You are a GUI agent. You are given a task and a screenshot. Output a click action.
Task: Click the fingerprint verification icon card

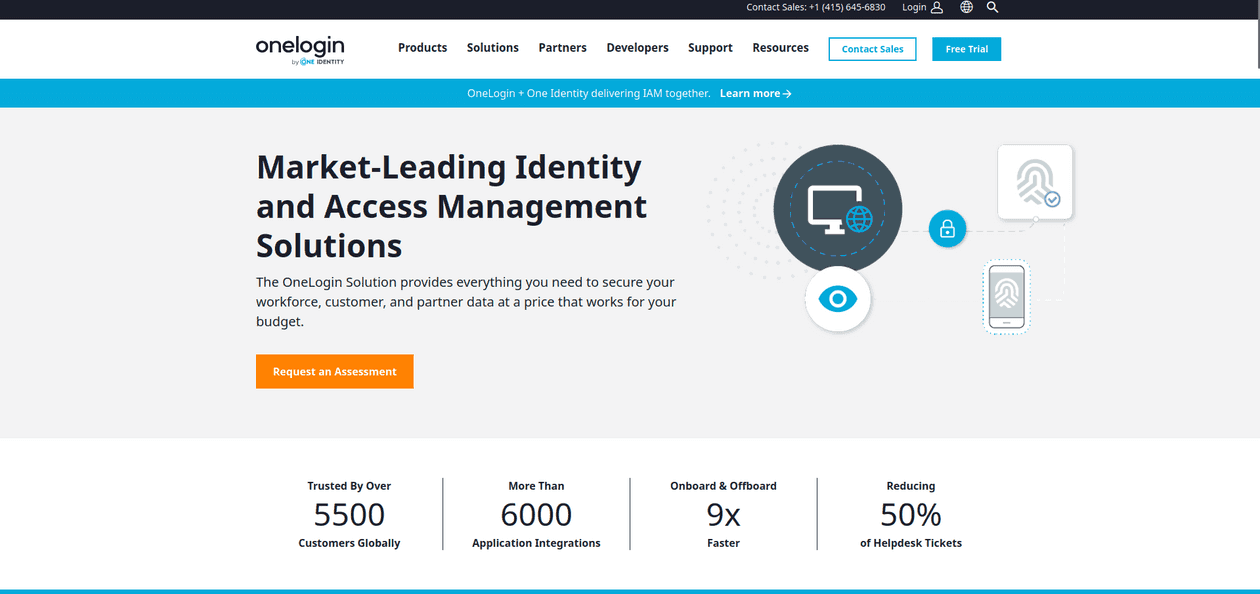[1035, 182]
